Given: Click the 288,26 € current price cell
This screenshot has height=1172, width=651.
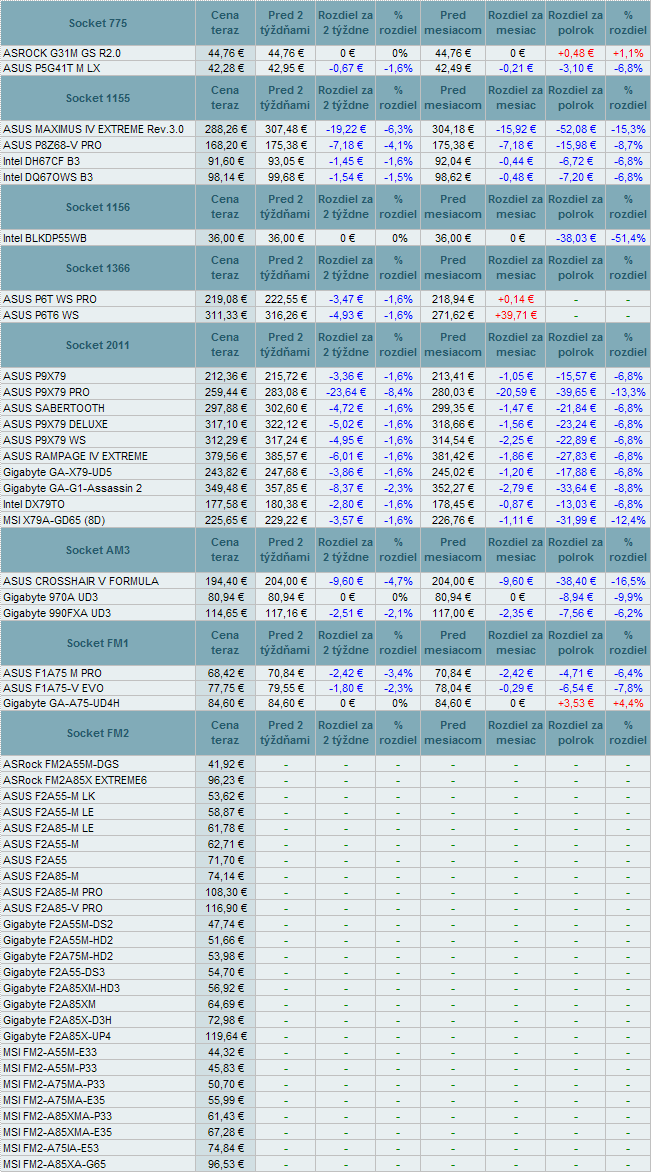Looking at the screenshot, I should coord(225,129).
